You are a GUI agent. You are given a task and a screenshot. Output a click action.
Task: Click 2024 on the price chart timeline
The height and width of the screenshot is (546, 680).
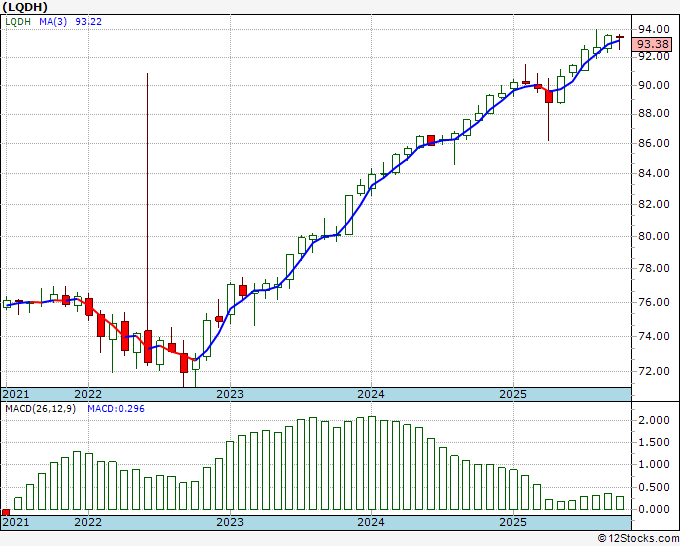click(371, 394)
